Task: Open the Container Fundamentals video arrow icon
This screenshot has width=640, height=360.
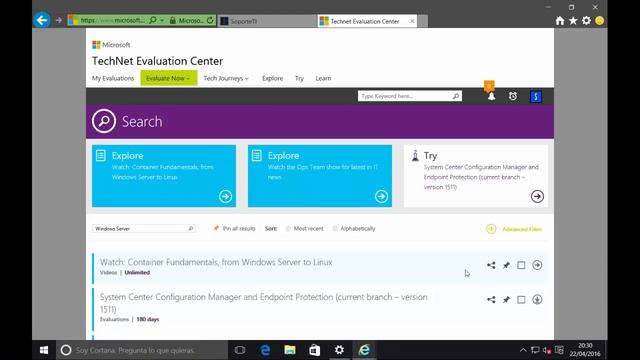Action: click(537, 265)
